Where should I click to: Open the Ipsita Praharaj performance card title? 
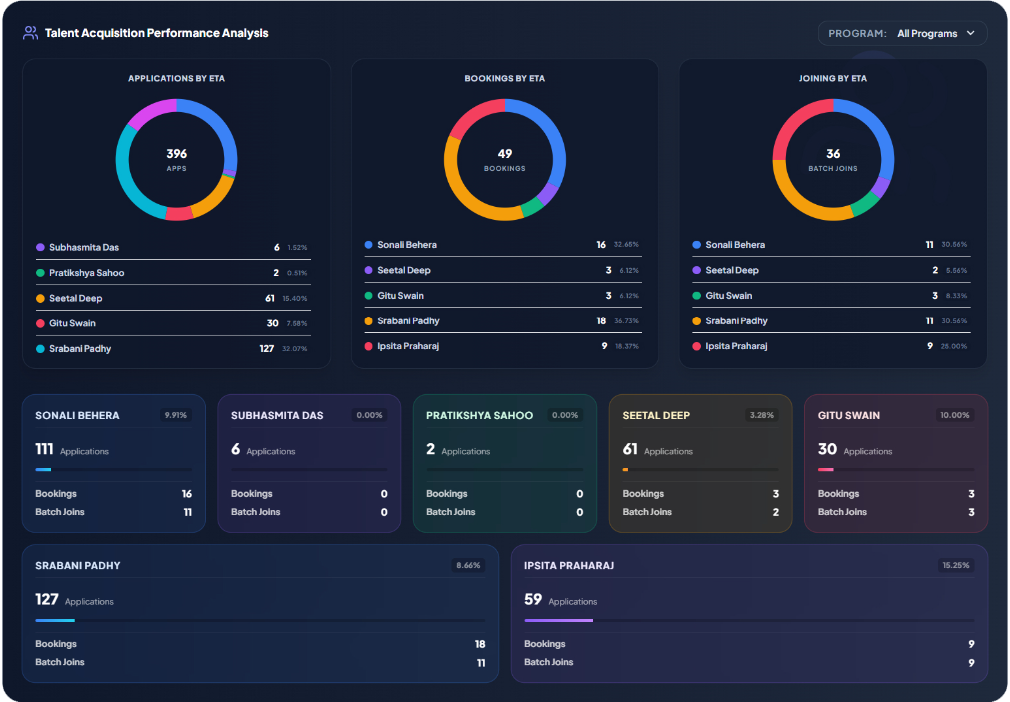coord(569,565)
